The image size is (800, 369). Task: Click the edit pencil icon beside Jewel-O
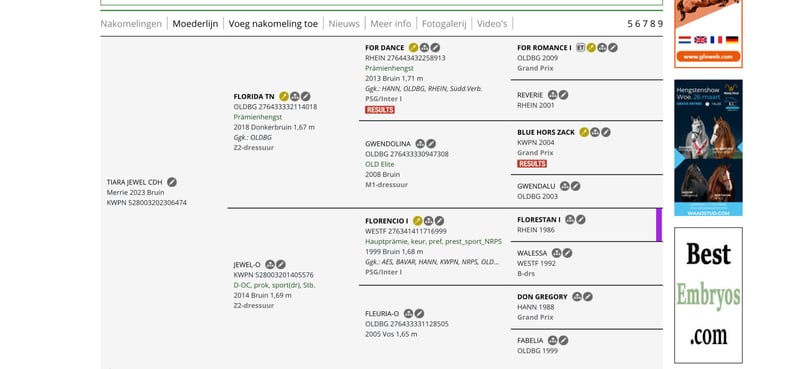(281, 264)
